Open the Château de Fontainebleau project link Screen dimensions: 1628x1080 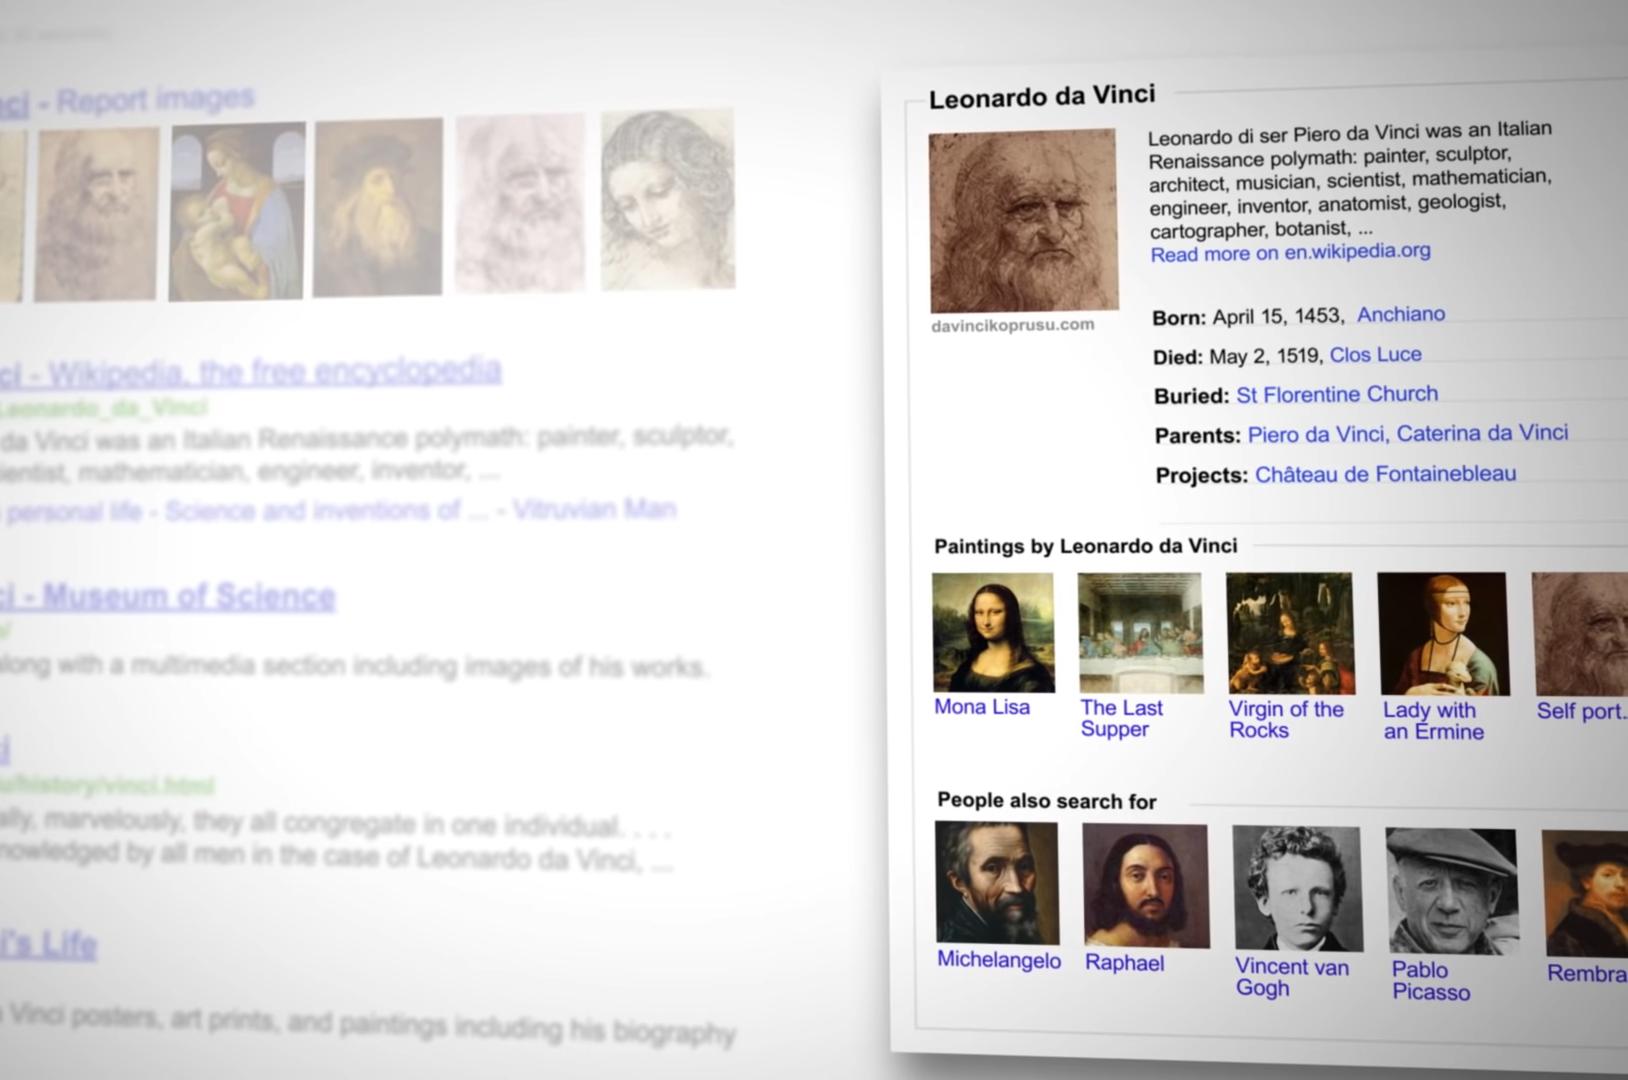coord(1386,474)
